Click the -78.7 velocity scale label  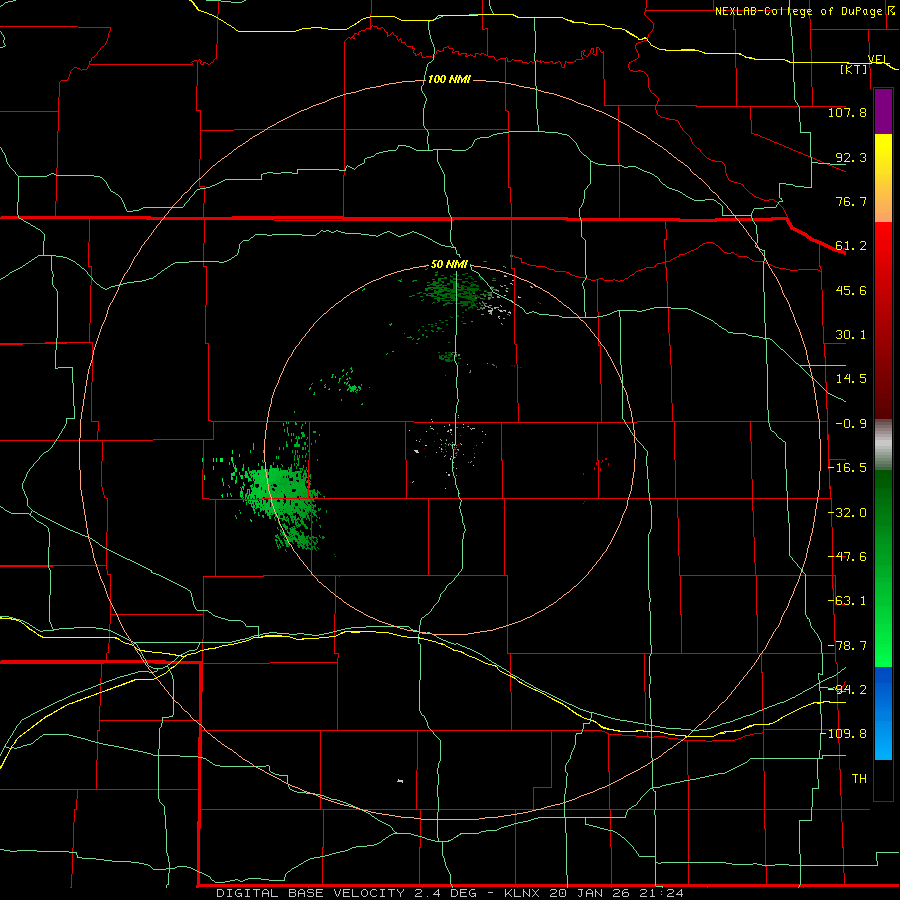847,646
